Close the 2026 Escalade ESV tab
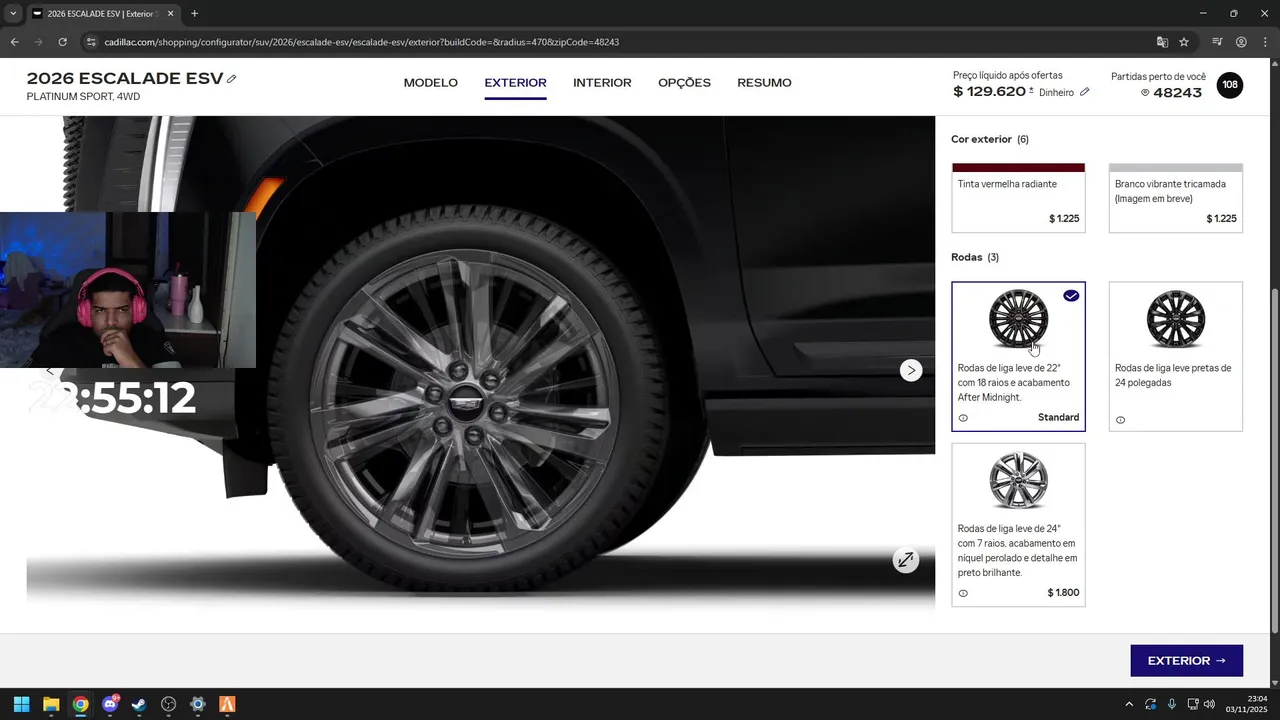 (170, 14)
